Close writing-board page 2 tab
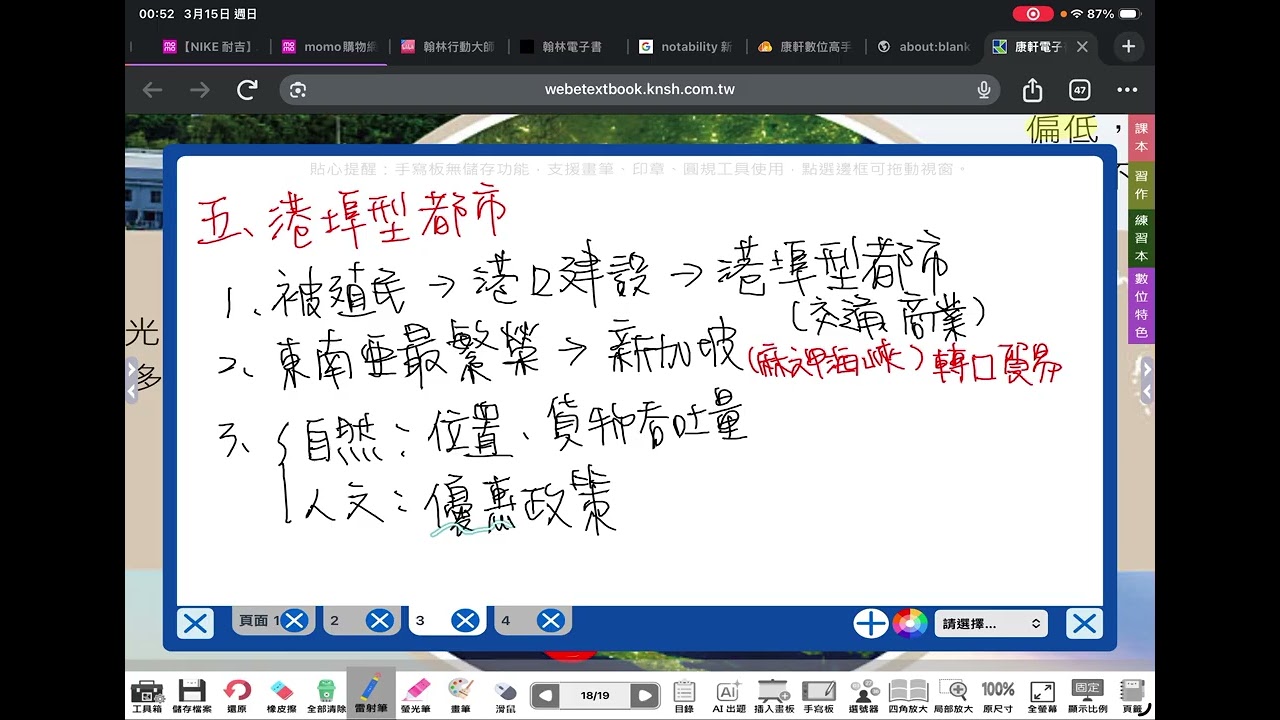The width and height of the screenshot is (1280, 720). point(380,621)
